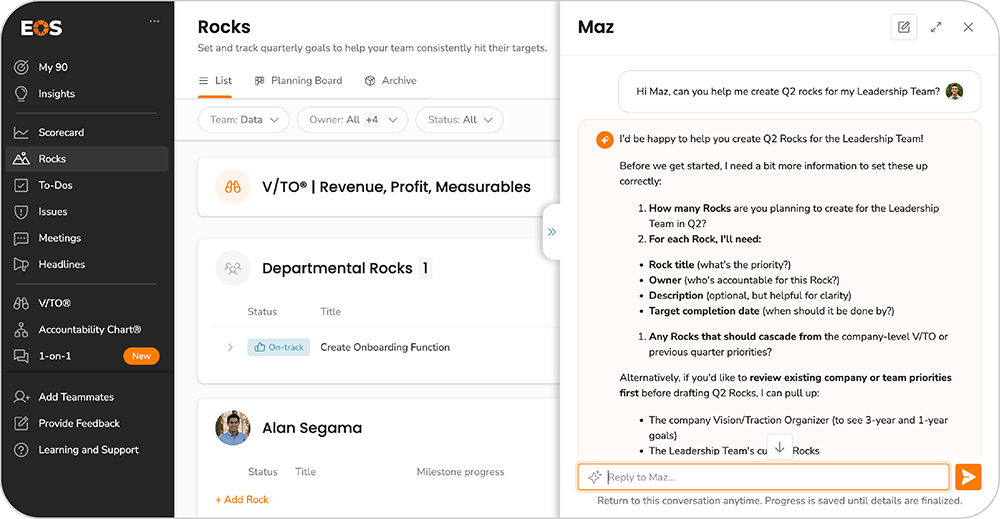Open My 90 page

pos(53,67)
